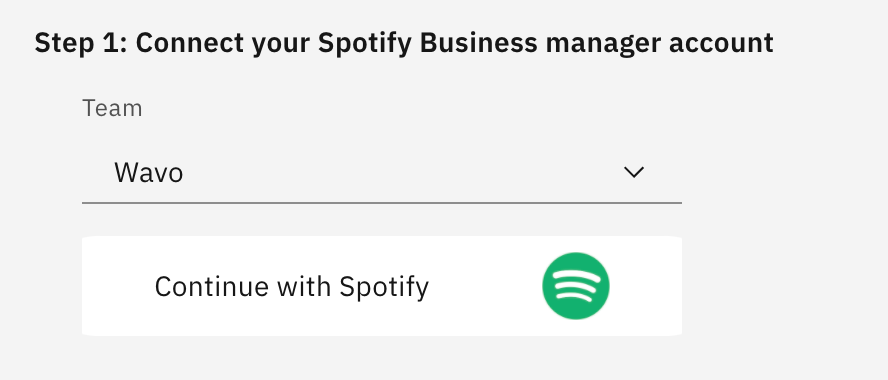Click button space between label and Spotify logo

point(485,286)
